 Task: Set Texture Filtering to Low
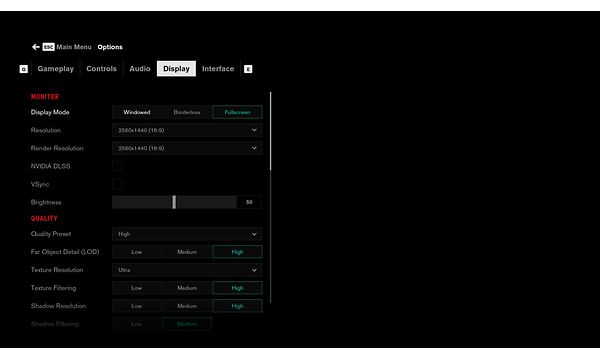[137, 288]
